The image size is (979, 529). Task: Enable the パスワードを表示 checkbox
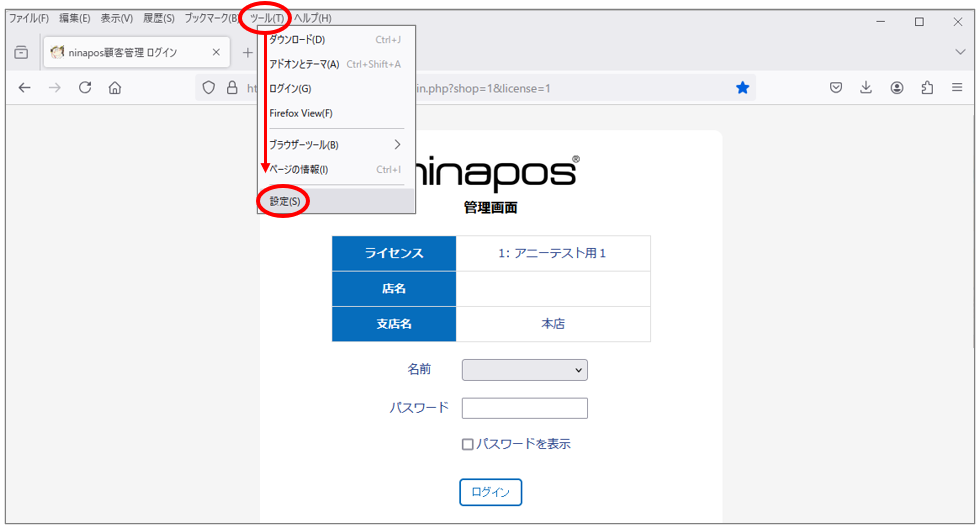pos(467,444)
